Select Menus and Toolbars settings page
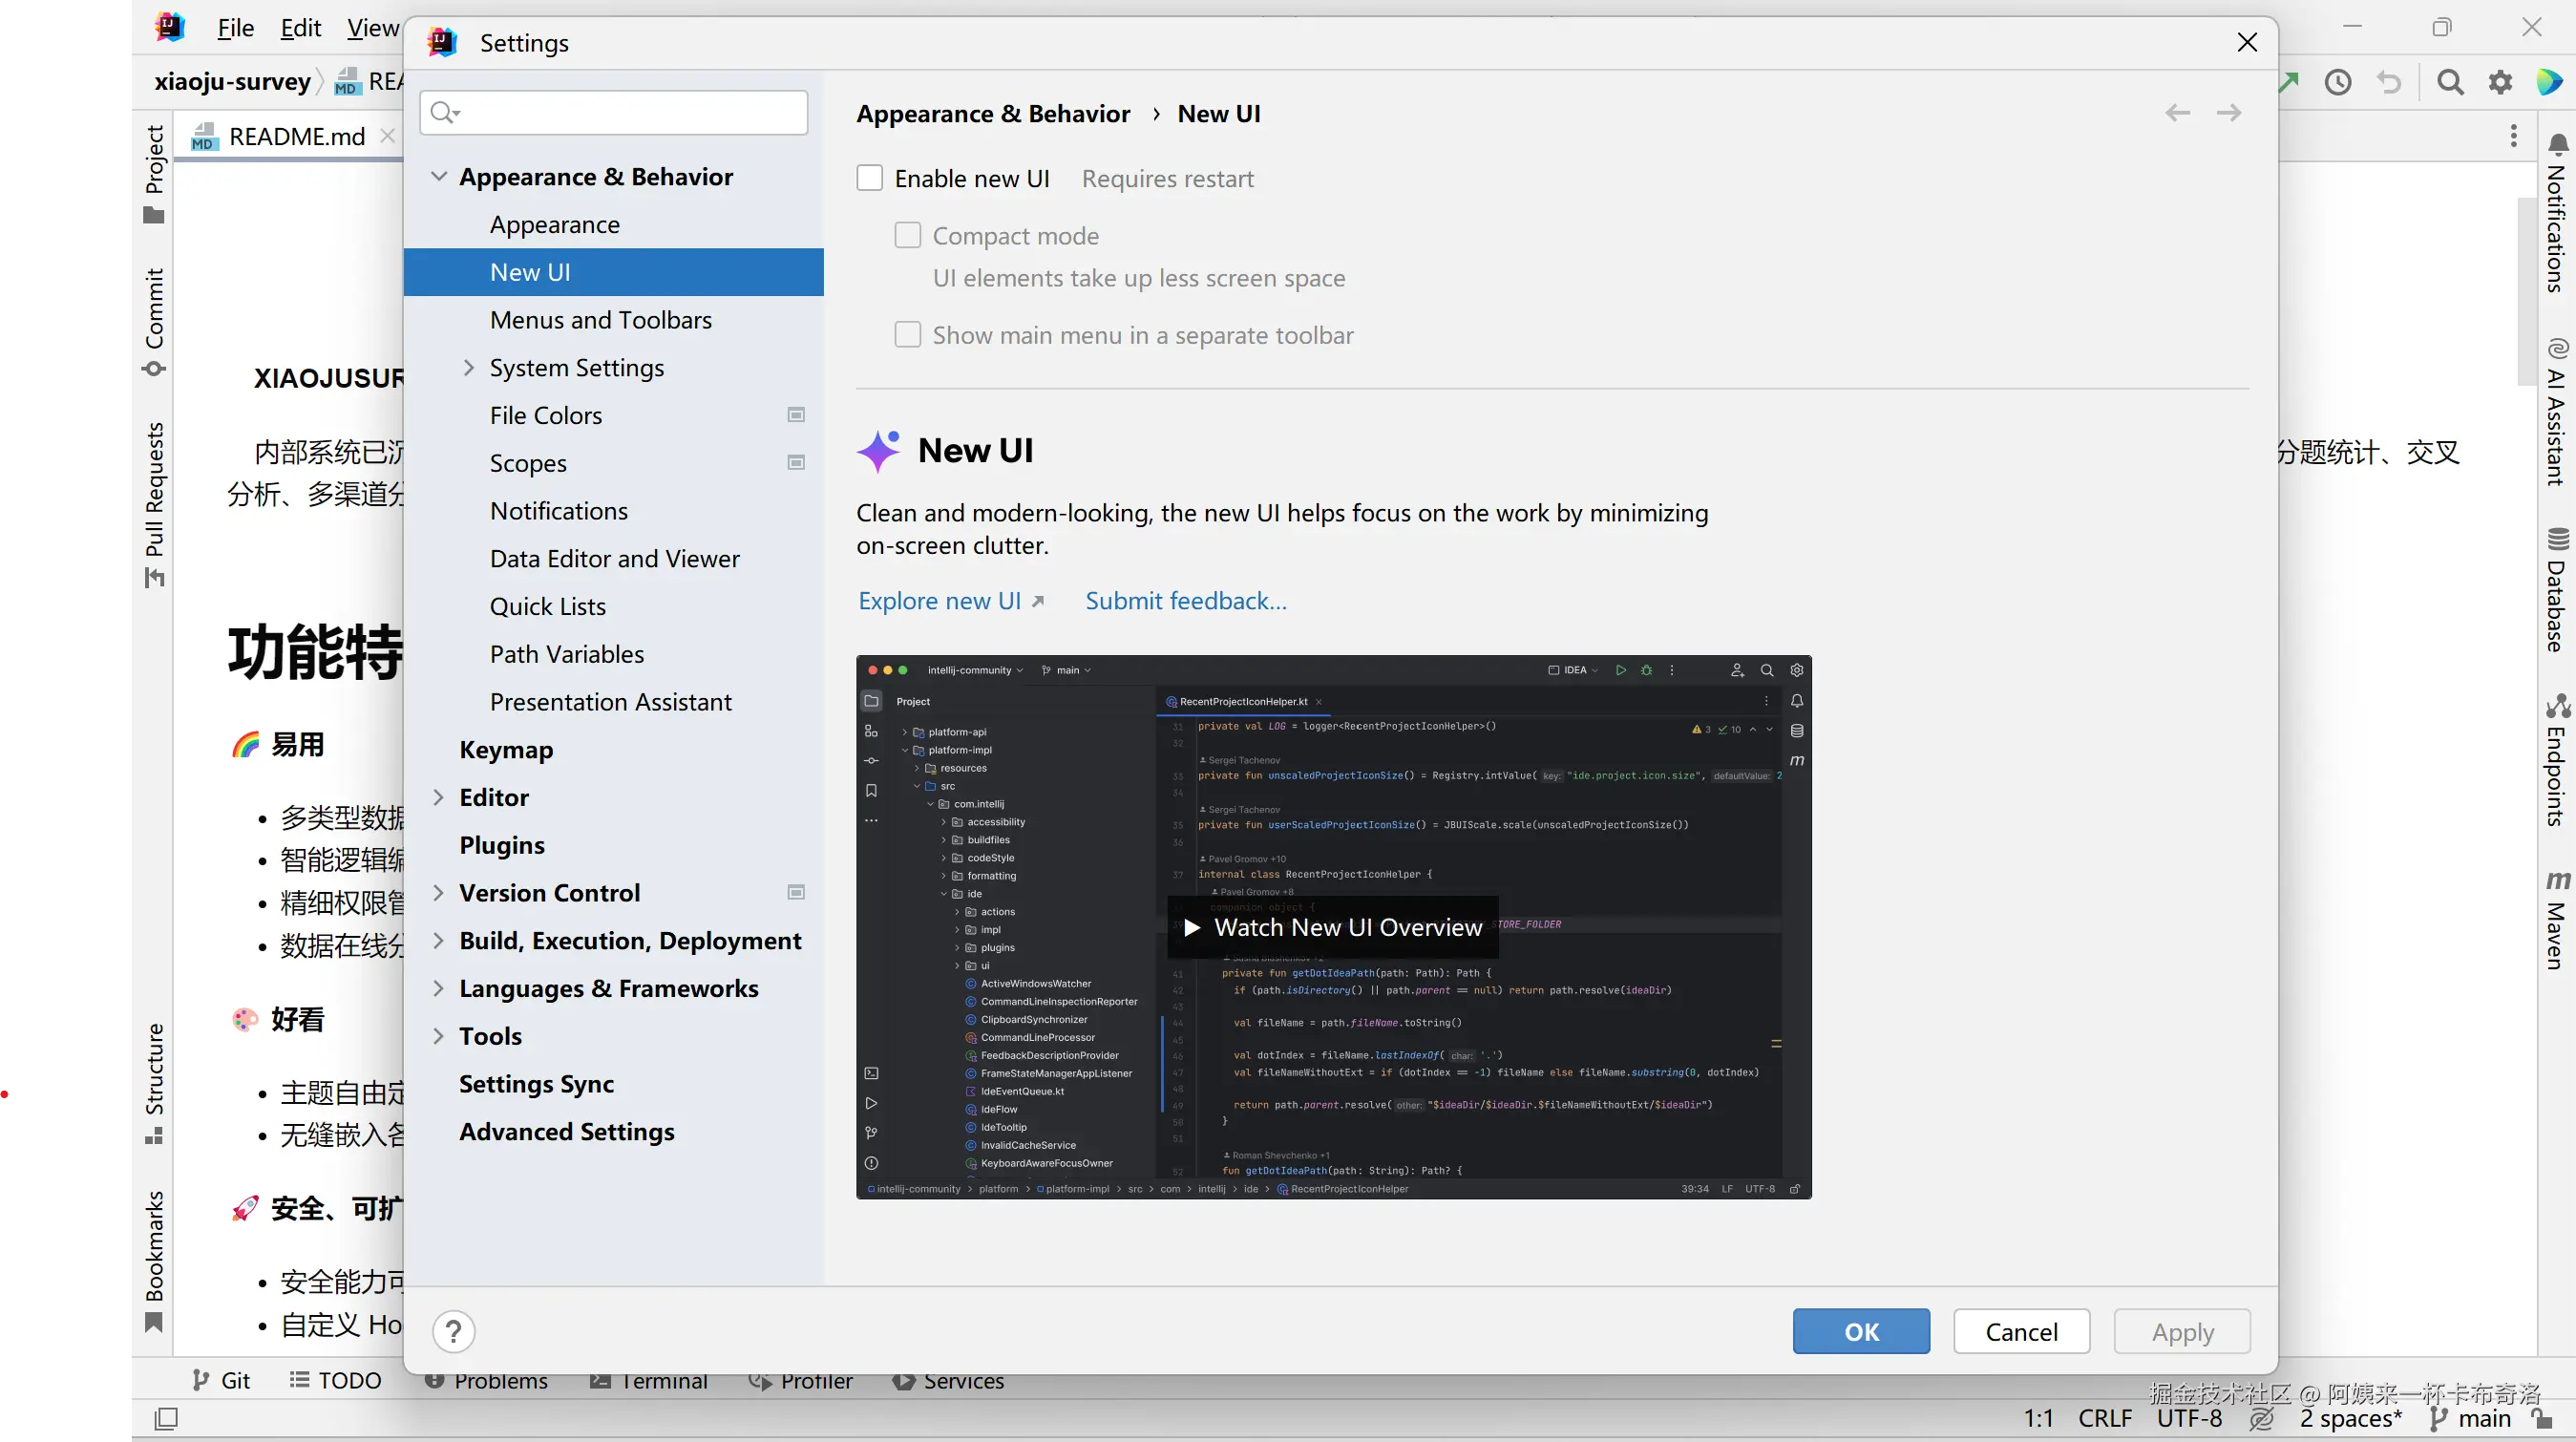 click(600, 320)
